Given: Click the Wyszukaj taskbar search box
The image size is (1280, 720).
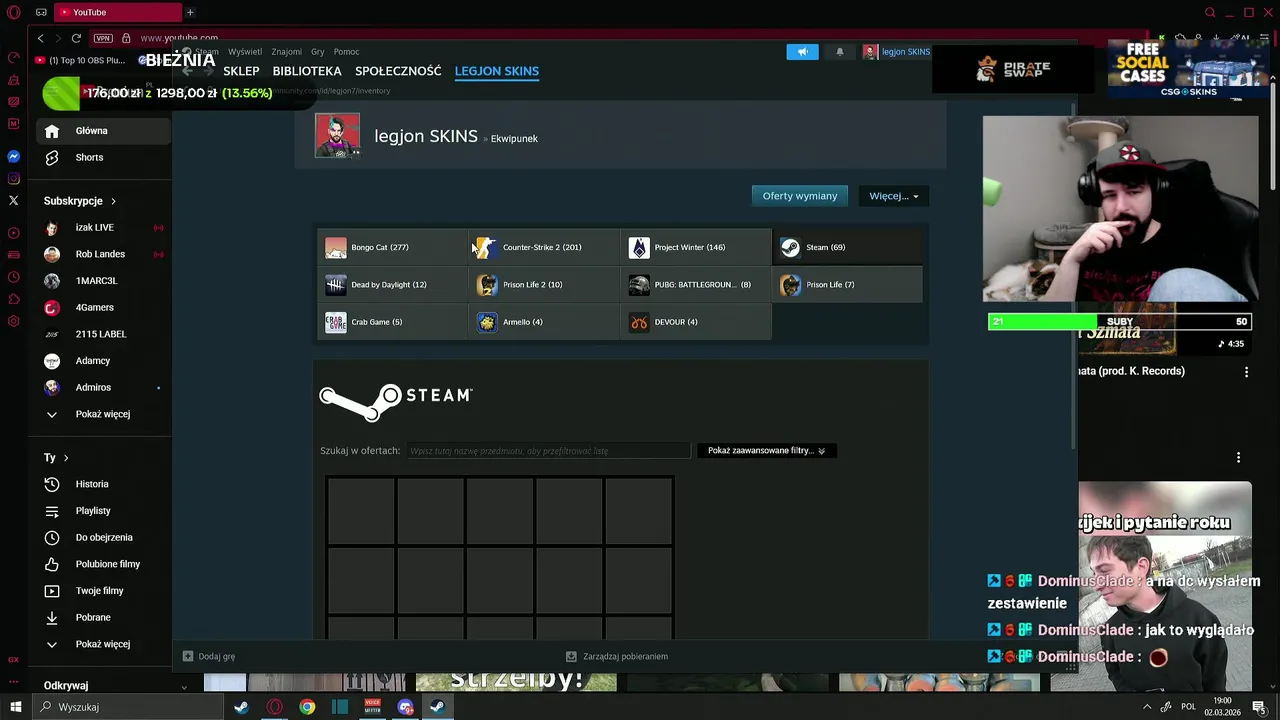Looking at the screenshot, I should [x=128, y=707].
